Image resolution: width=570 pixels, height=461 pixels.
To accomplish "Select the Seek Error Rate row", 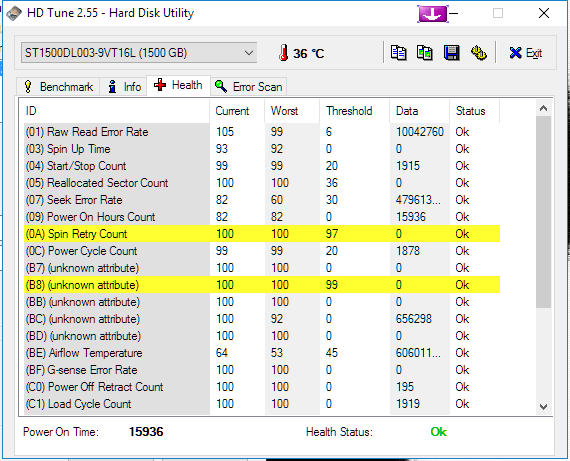I will [262, 200].
